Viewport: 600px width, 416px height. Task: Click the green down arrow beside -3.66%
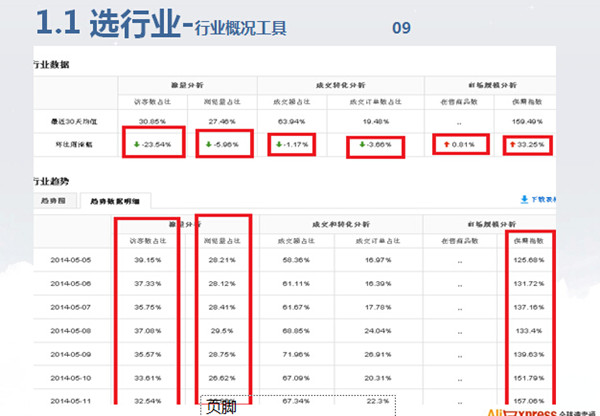coord(358,145)
